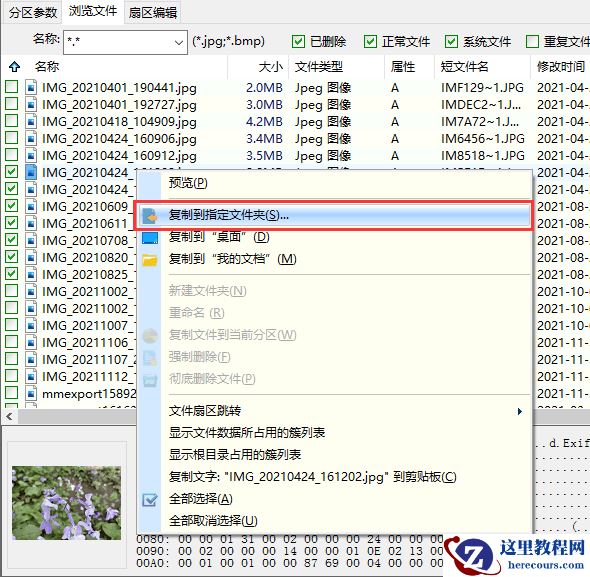The image size is (590, 577).
Task: Click the up-arrow parent folder icon
Action: pyautogui.click(x=14, y=67)
